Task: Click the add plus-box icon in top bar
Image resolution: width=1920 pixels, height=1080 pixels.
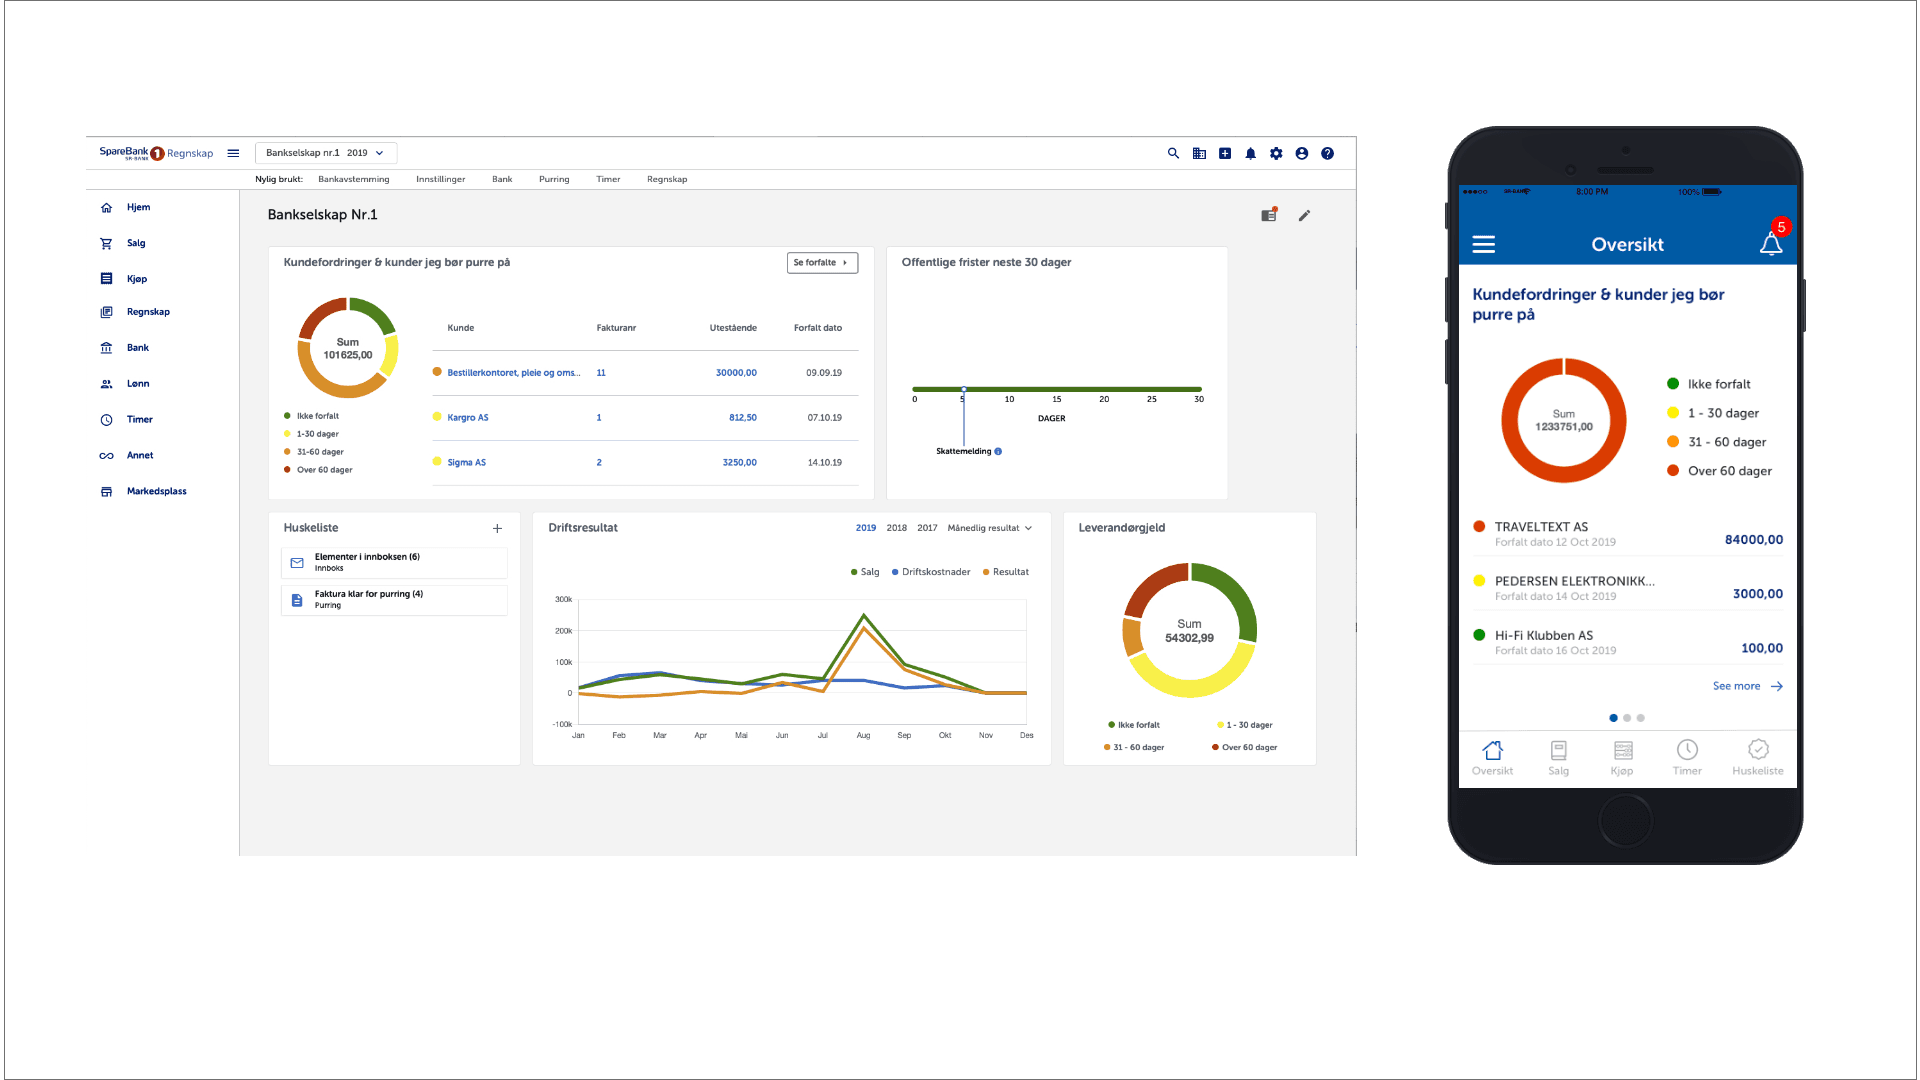Action: pos(1225,153)
